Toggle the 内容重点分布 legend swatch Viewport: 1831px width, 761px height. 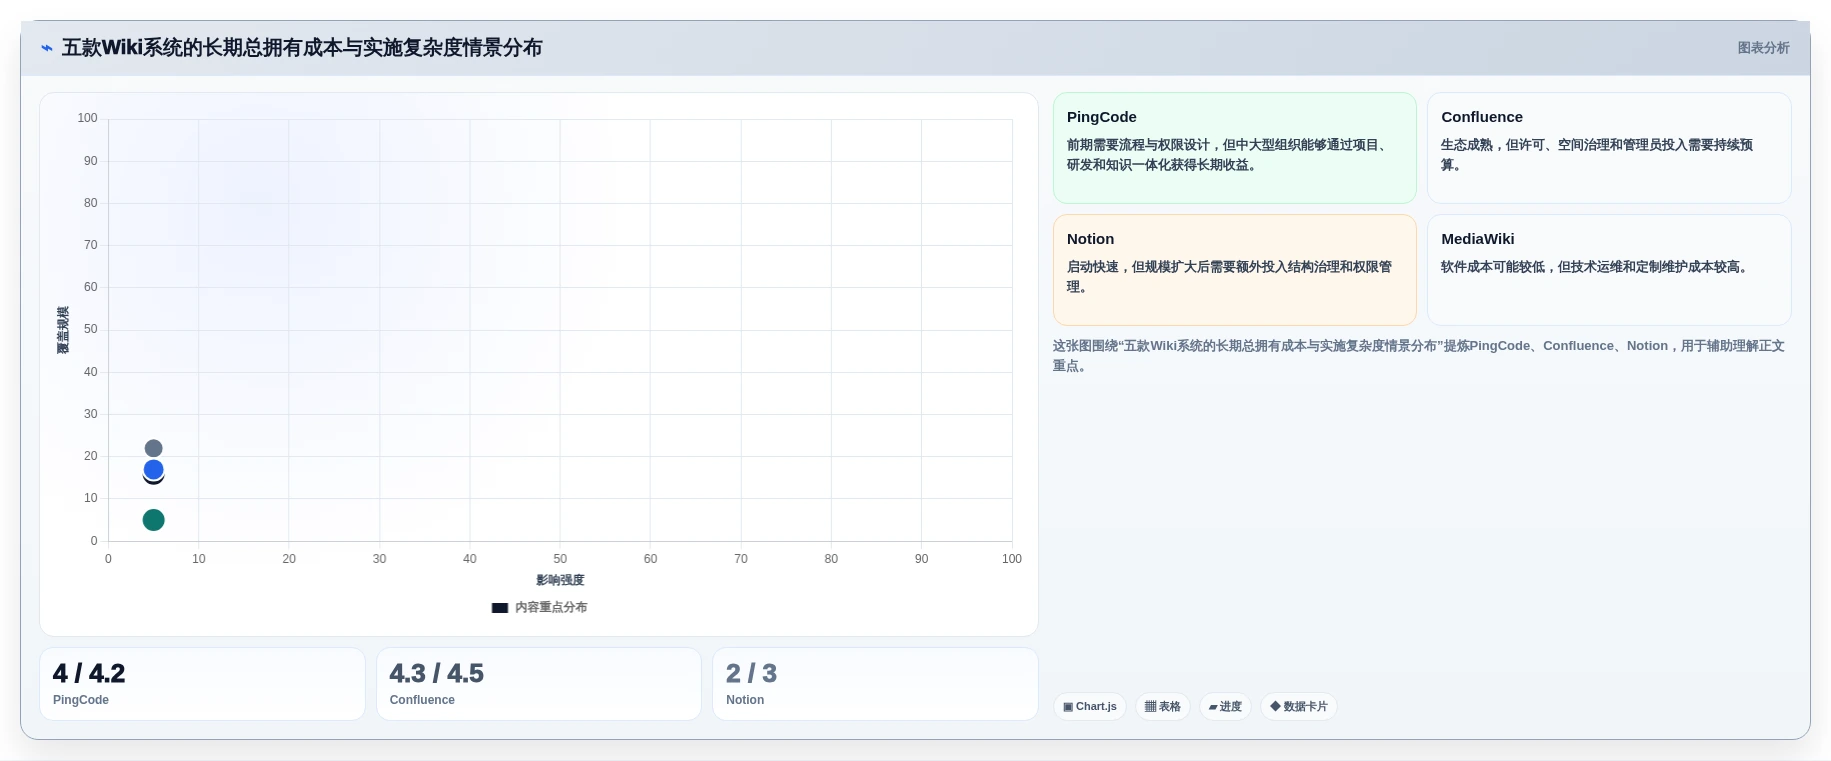point(500,608)
